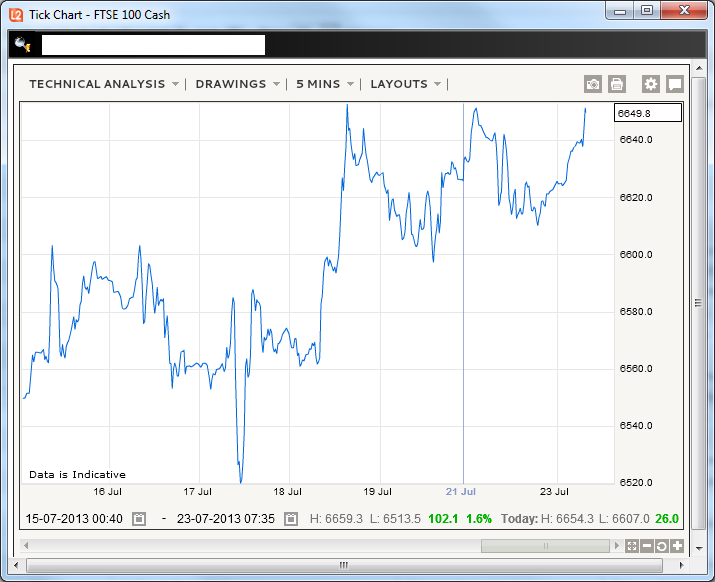
Task: Fit chart with the expand arrows icon
Action: click(631, 546)
